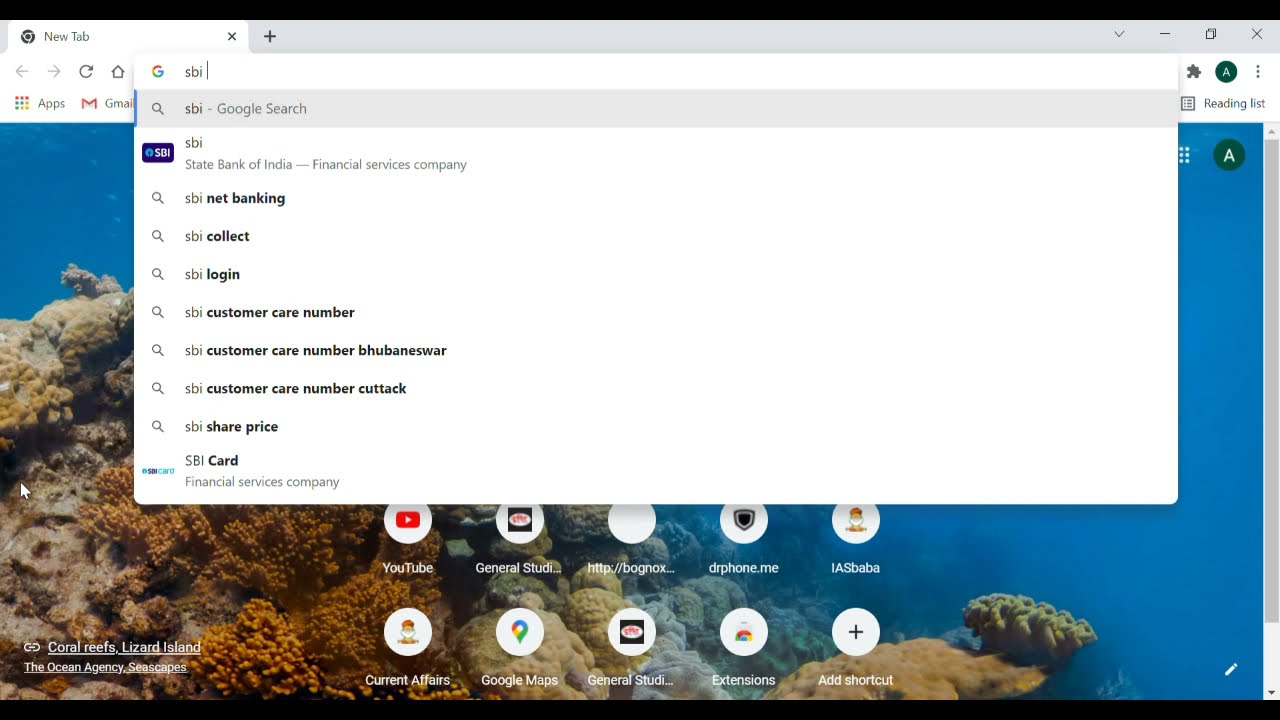Viewport: 1280px width, 720px height.
Task: Open Google account avatar on page
Action: click(1229, 155)
